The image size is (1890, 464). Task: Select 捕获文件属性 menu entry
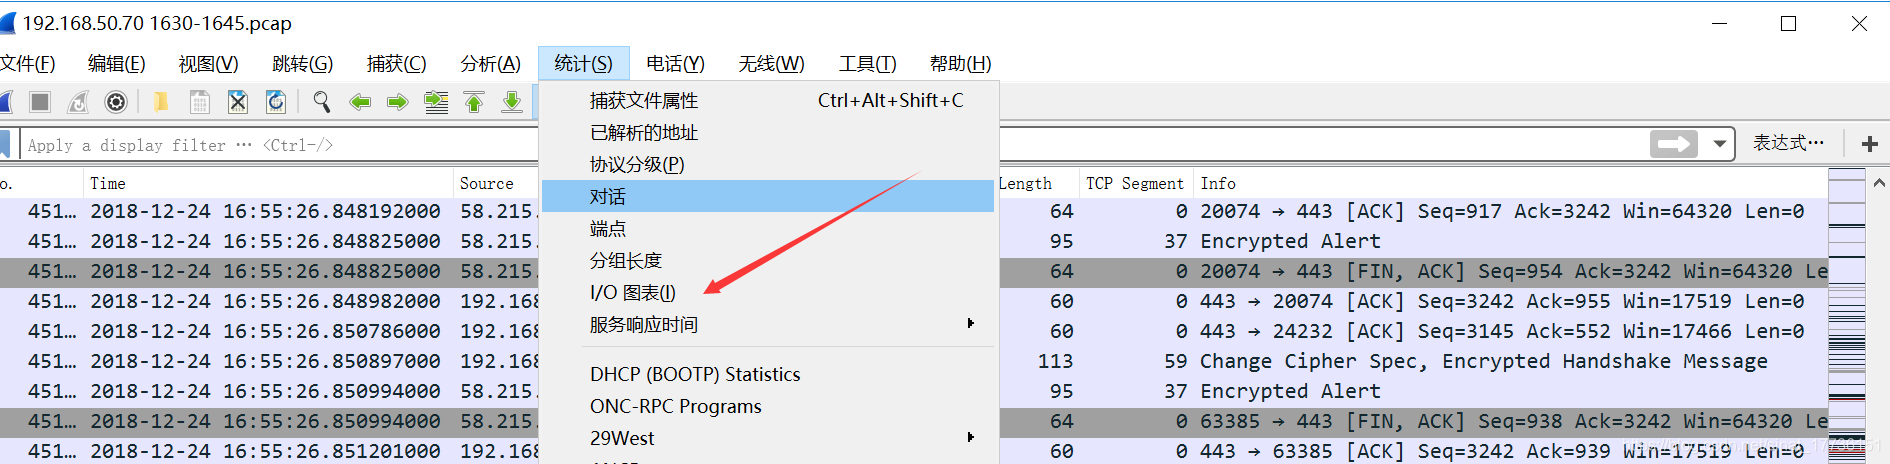[x=768, y=100]
